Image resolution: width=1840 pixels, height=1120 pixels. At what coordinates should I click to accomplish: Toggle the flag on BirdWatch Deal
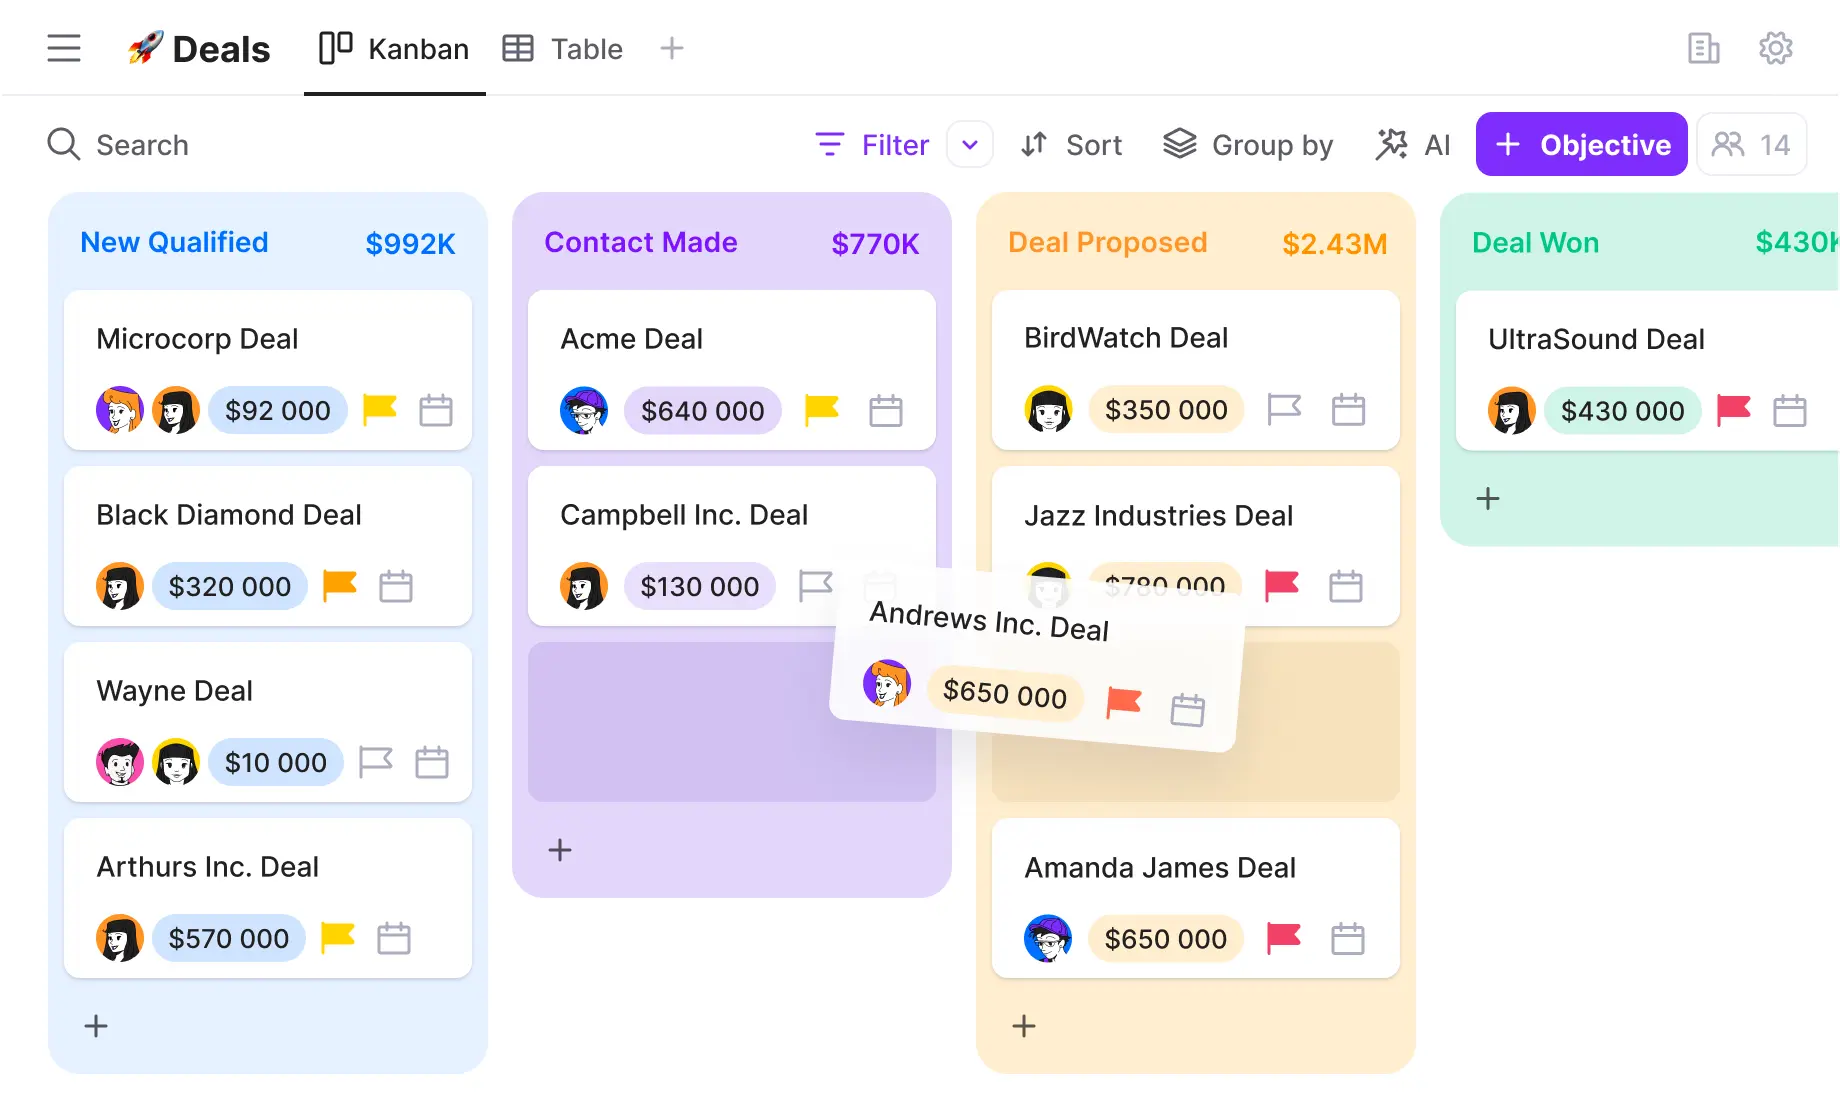click(x=1284, y=409)
